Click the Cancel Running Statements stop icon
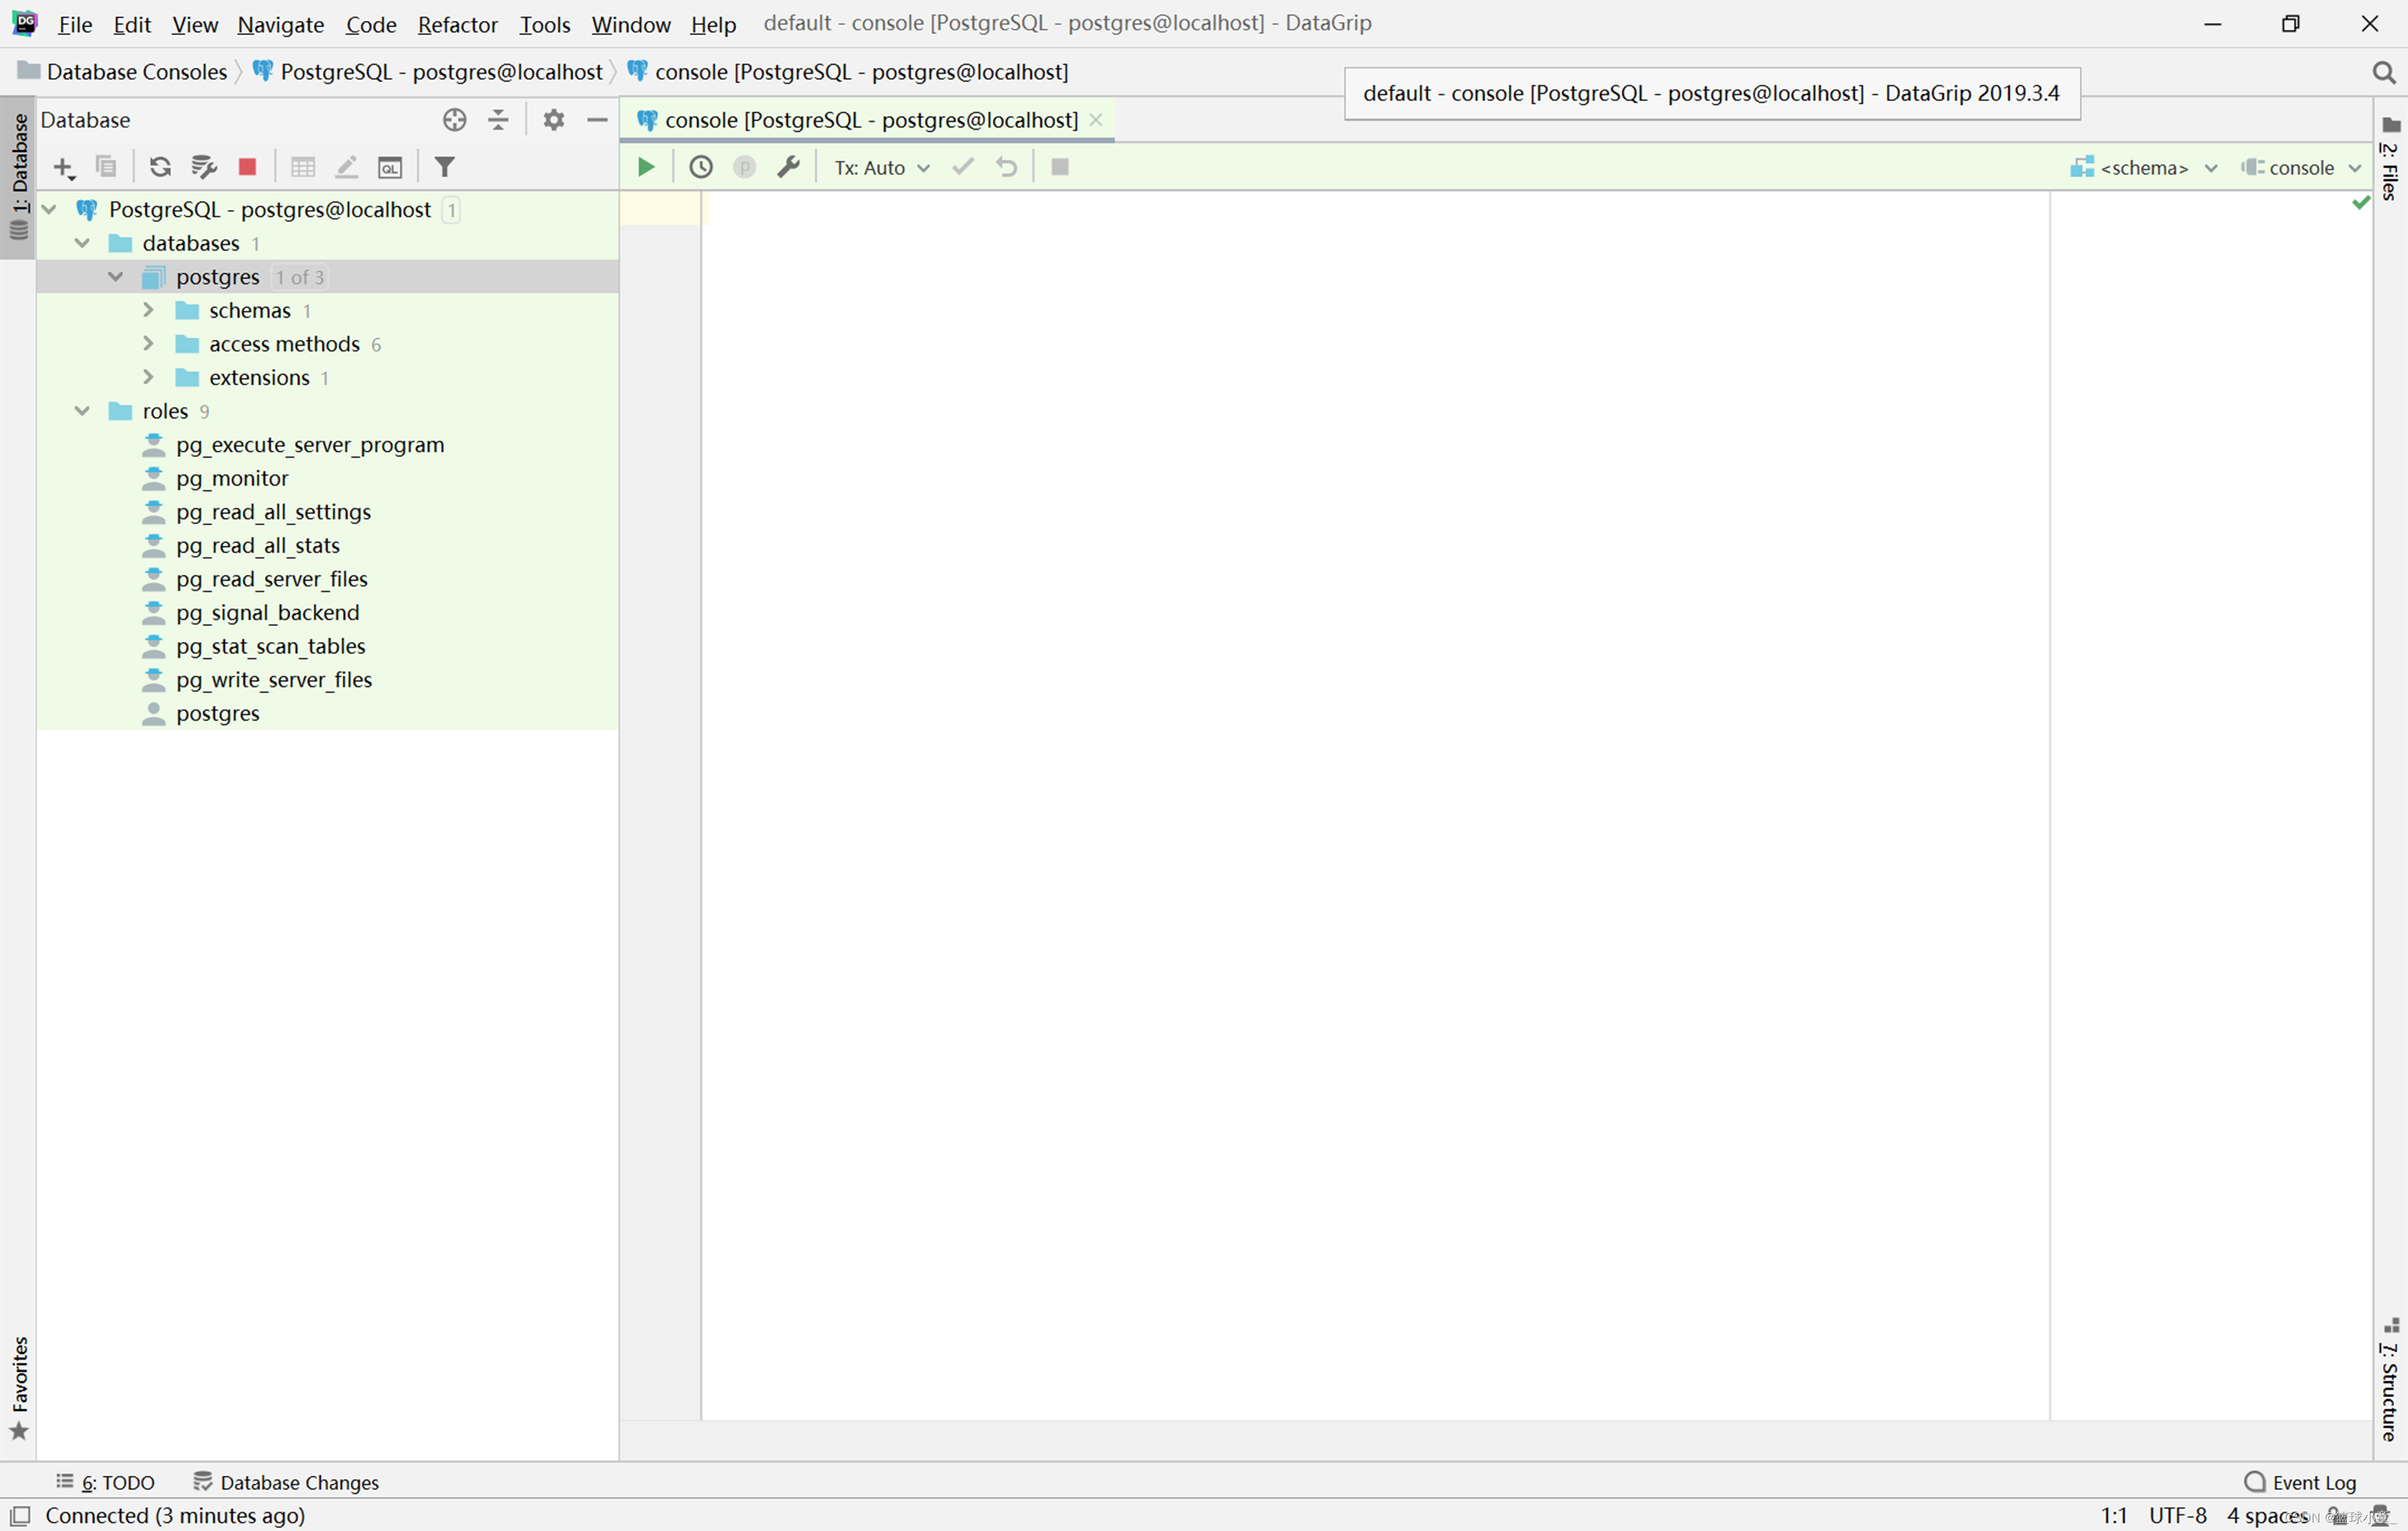This screenshot has width=2408, height=1531. 1060,167
